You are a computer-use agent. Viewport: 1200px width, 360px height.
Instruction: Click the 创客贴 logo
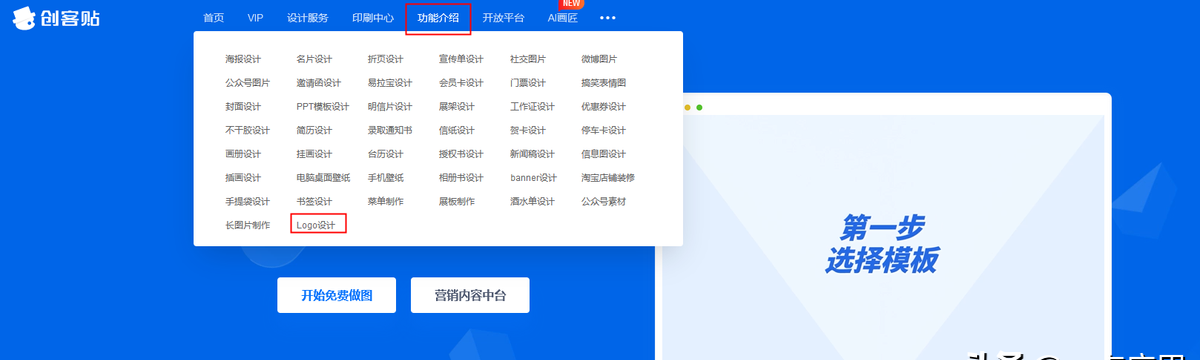56,17
